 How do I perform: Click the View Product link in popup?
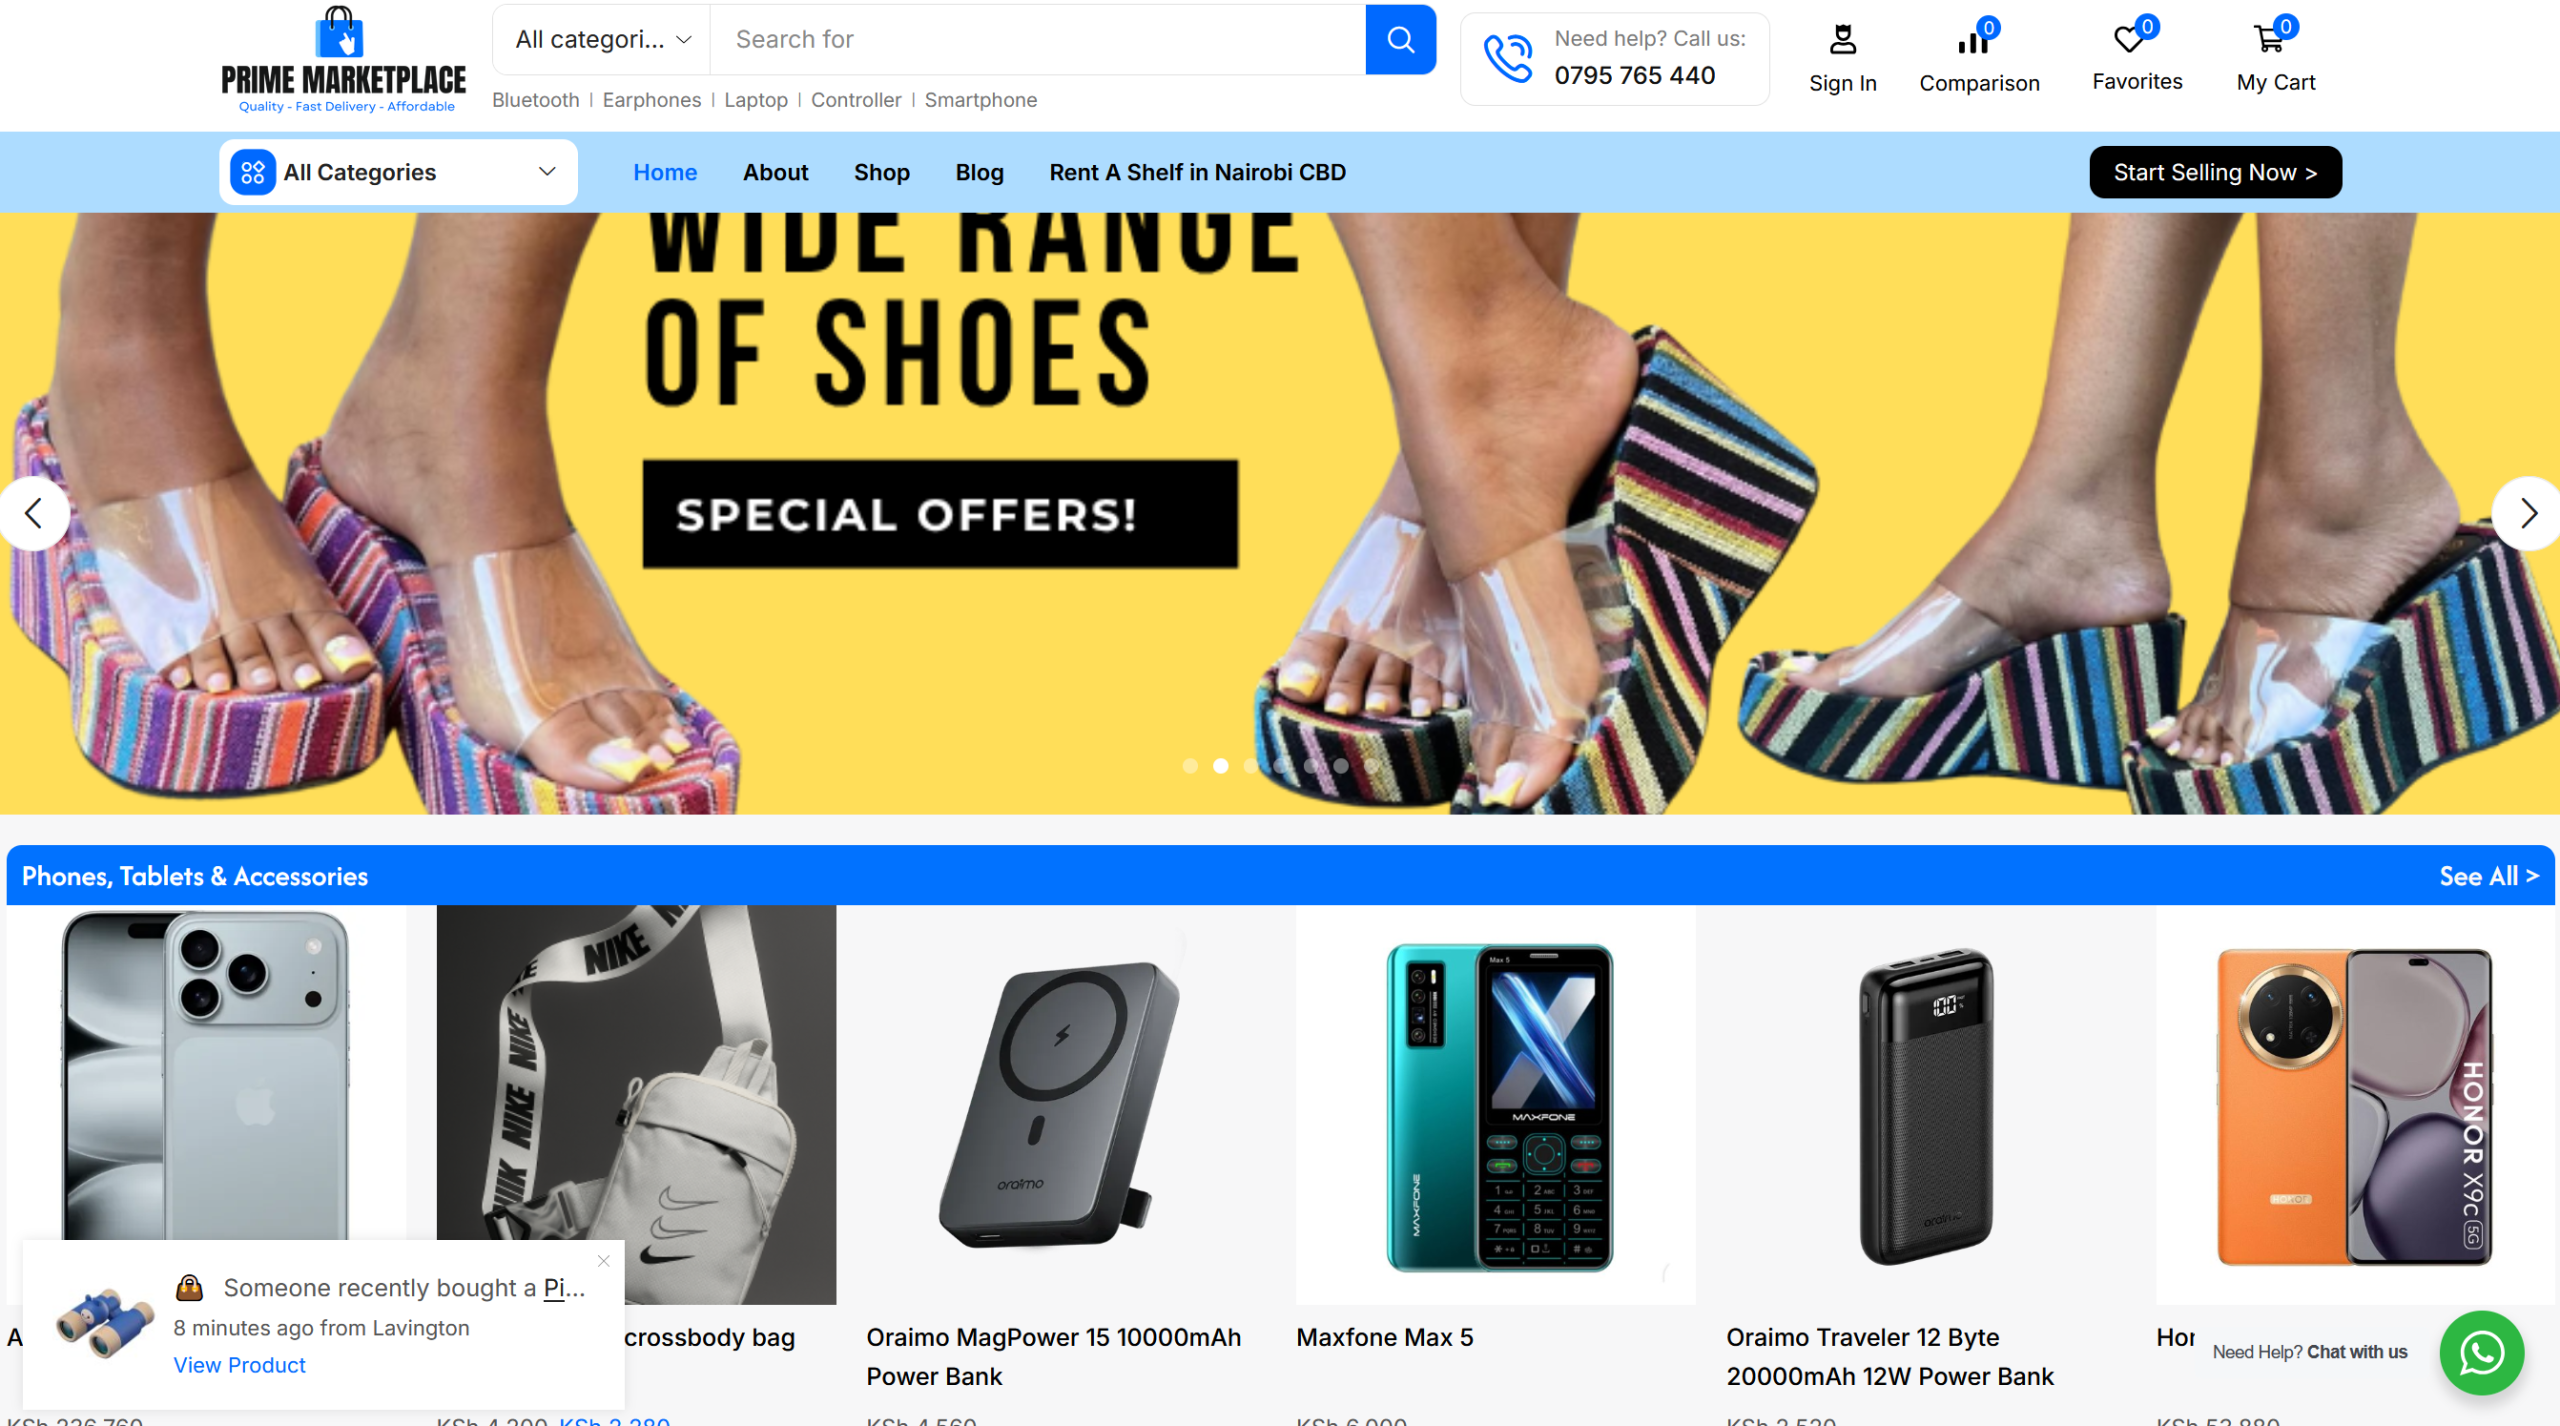coord(239,1365)
